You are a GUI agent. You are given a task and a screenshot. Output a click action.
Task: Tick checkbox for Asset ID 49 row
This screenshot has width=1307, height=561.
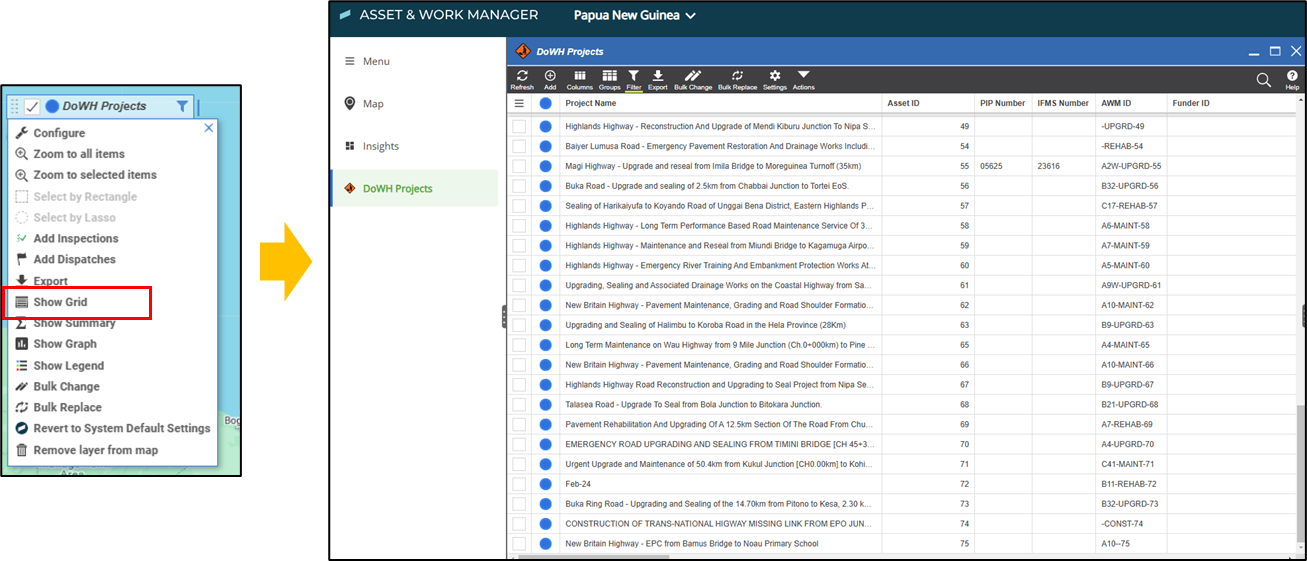519,126
